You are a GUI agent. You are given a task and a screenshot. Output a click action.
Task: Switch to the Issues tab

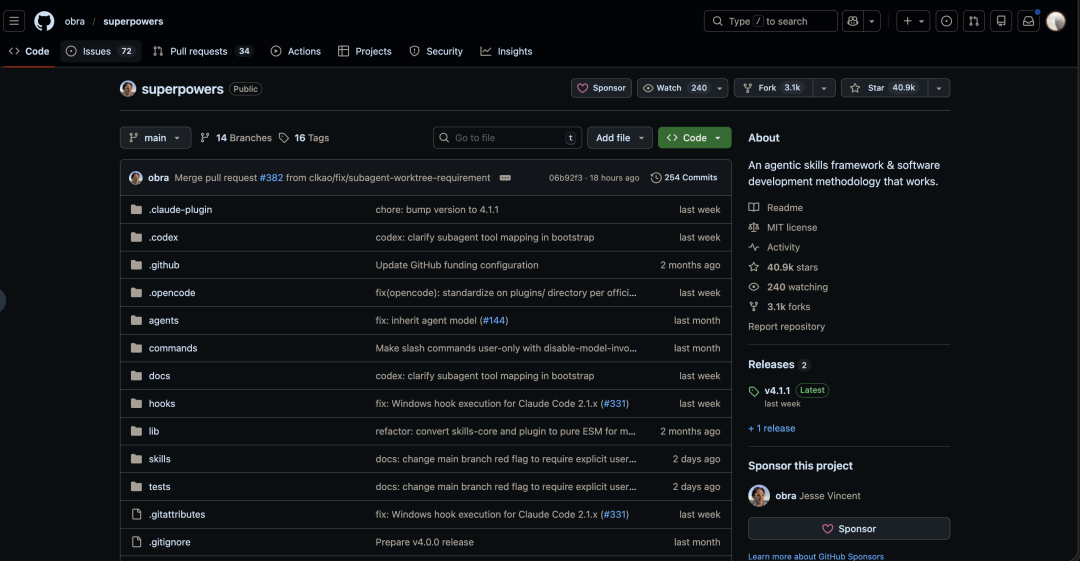[x=101, y=51]
